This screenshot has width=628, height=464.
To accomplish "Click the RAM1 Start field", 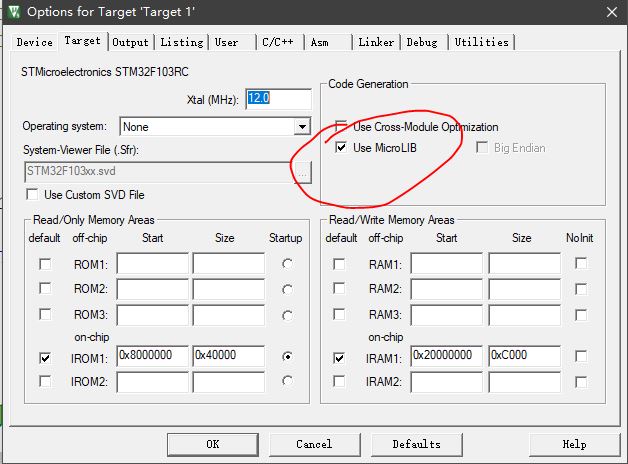I will coord(447,263).
